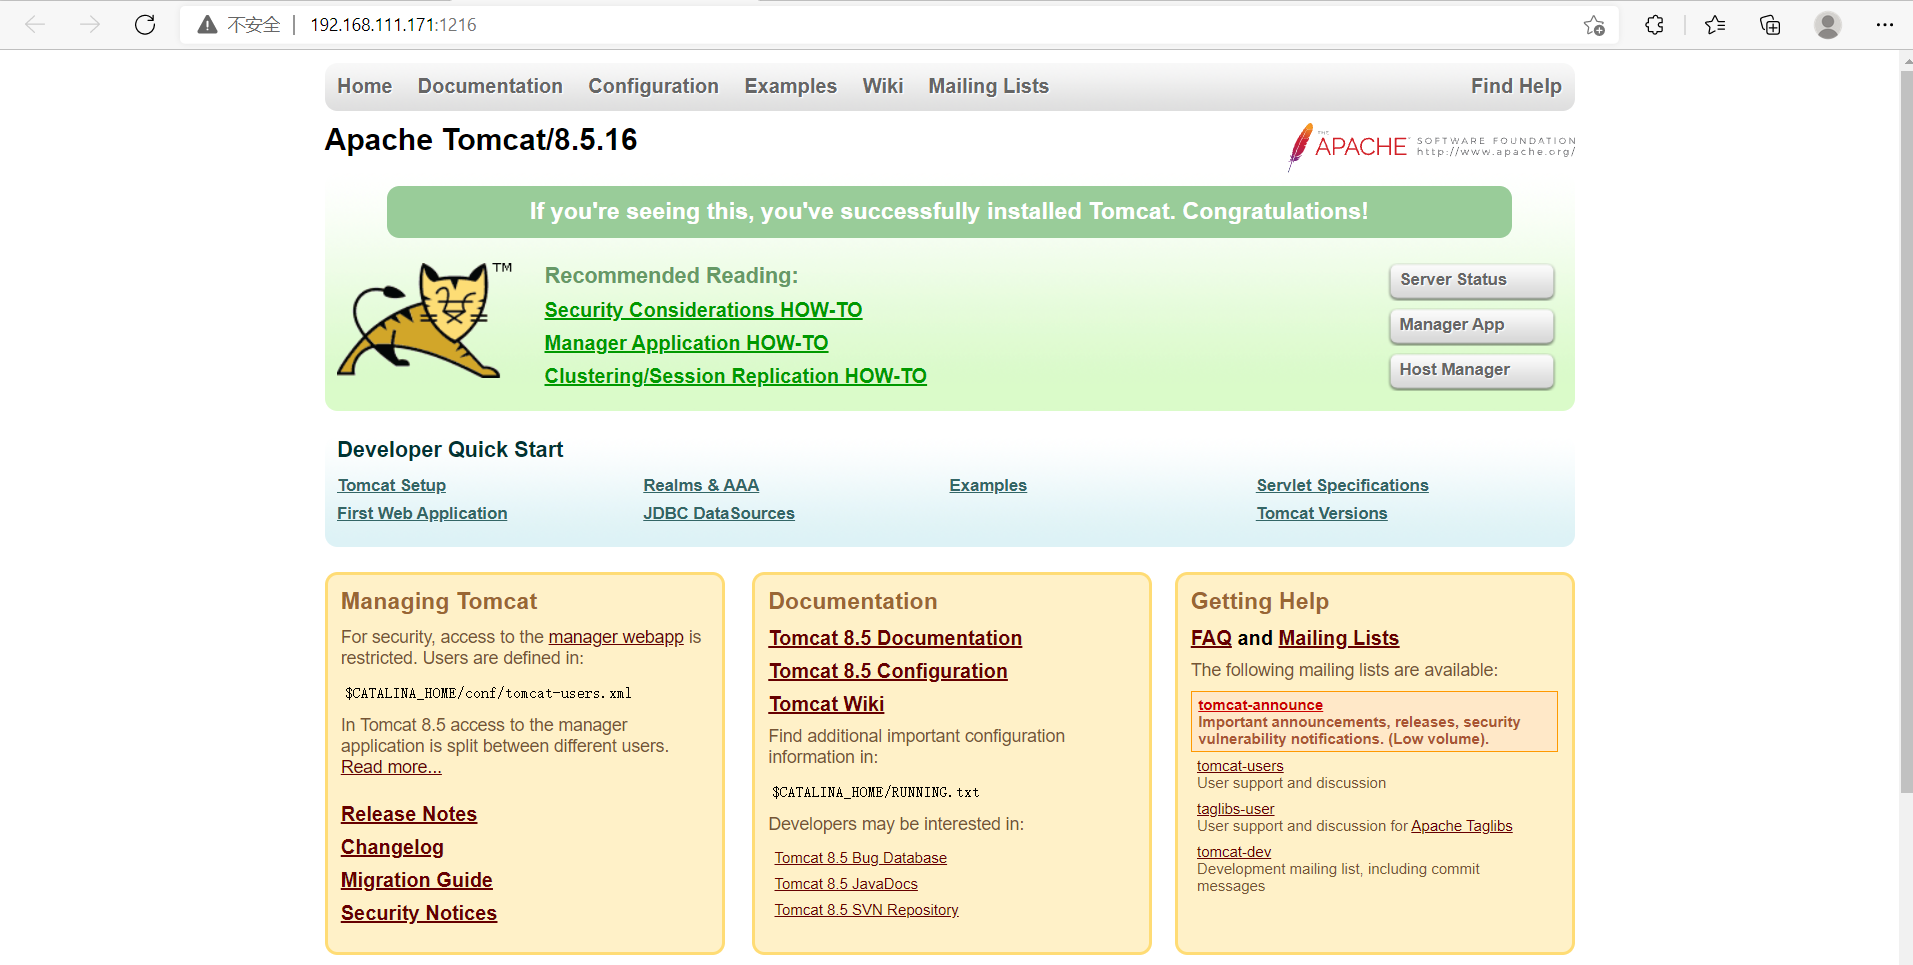1913x965 pixels.
Task: Open Tomcat 8.5 Bug Database link
Action: click(x=860, y=858)
